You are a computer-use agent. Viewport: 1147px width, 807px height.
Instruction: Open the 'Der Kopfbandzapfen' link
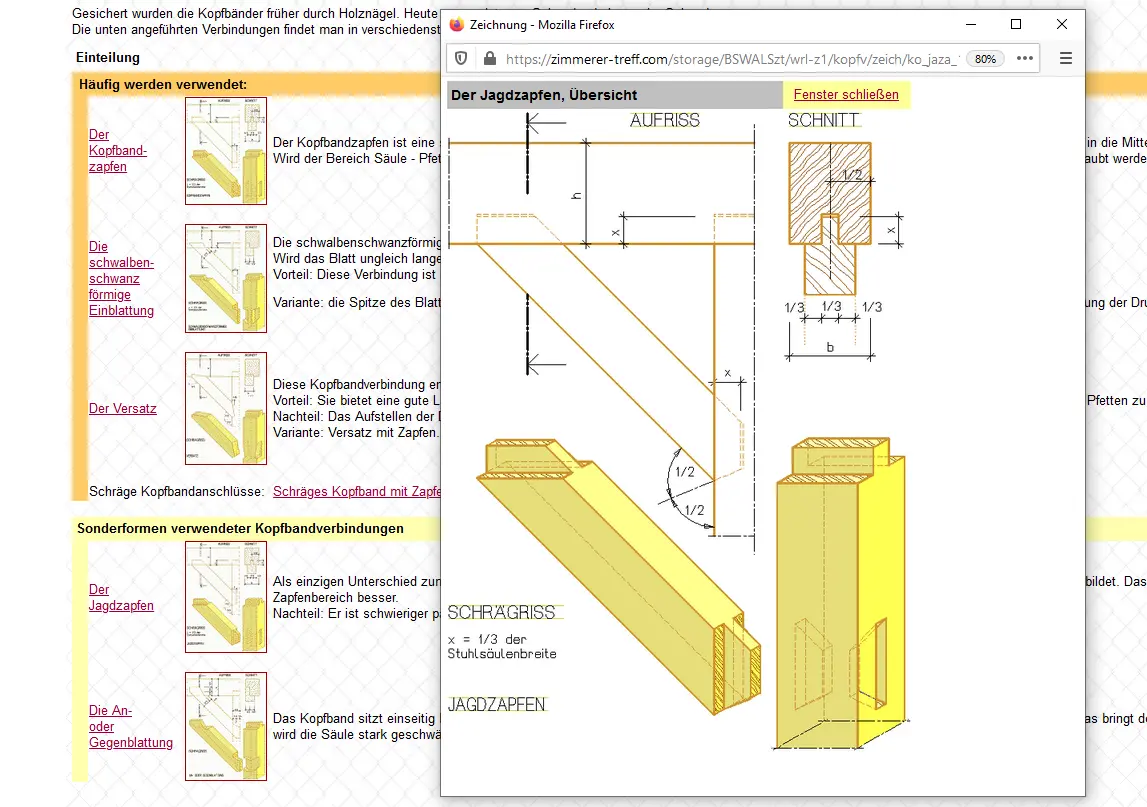tap(118, 151)
